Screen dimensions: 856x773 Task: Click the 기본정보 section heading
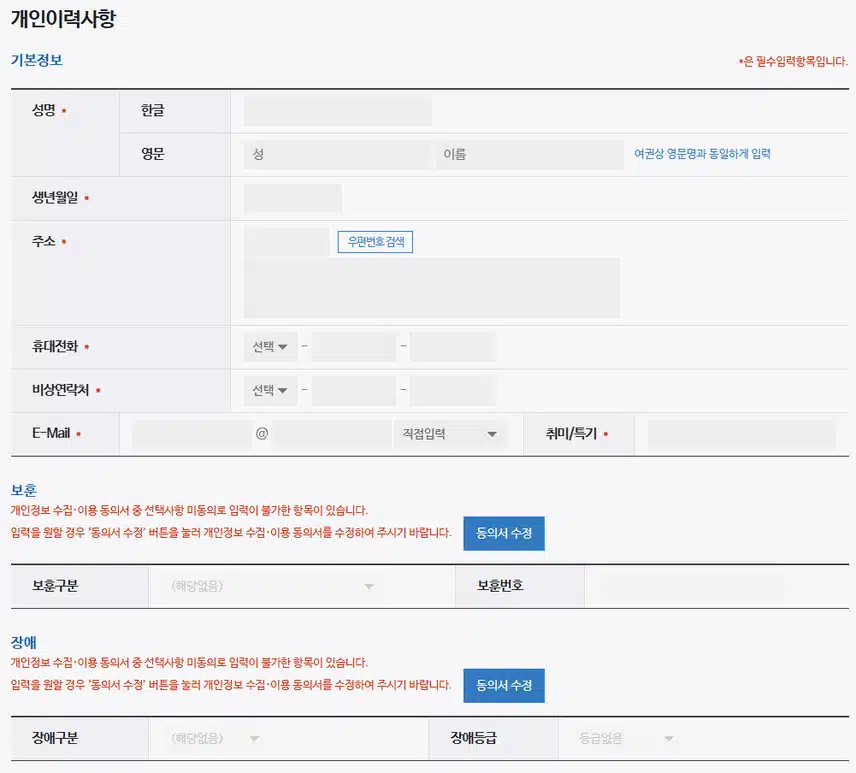click(37, 60)
